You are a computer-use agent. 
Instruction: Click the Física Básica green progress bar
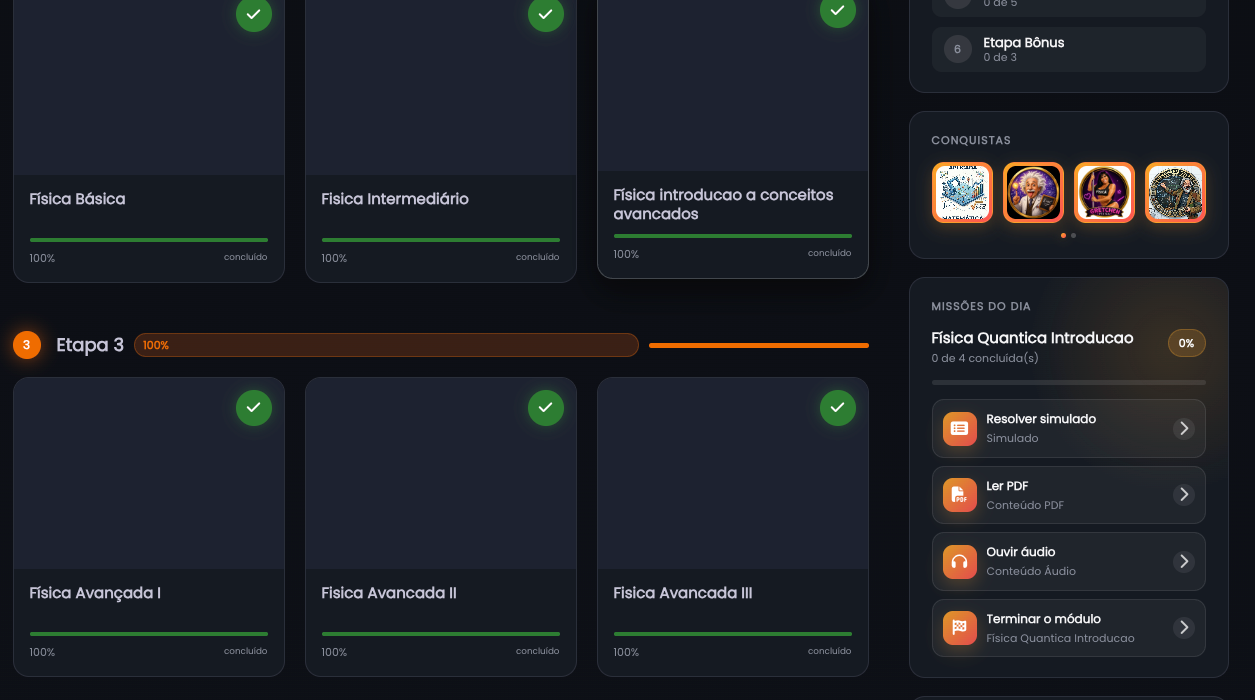pyautogui.click(x=149, y=240)
